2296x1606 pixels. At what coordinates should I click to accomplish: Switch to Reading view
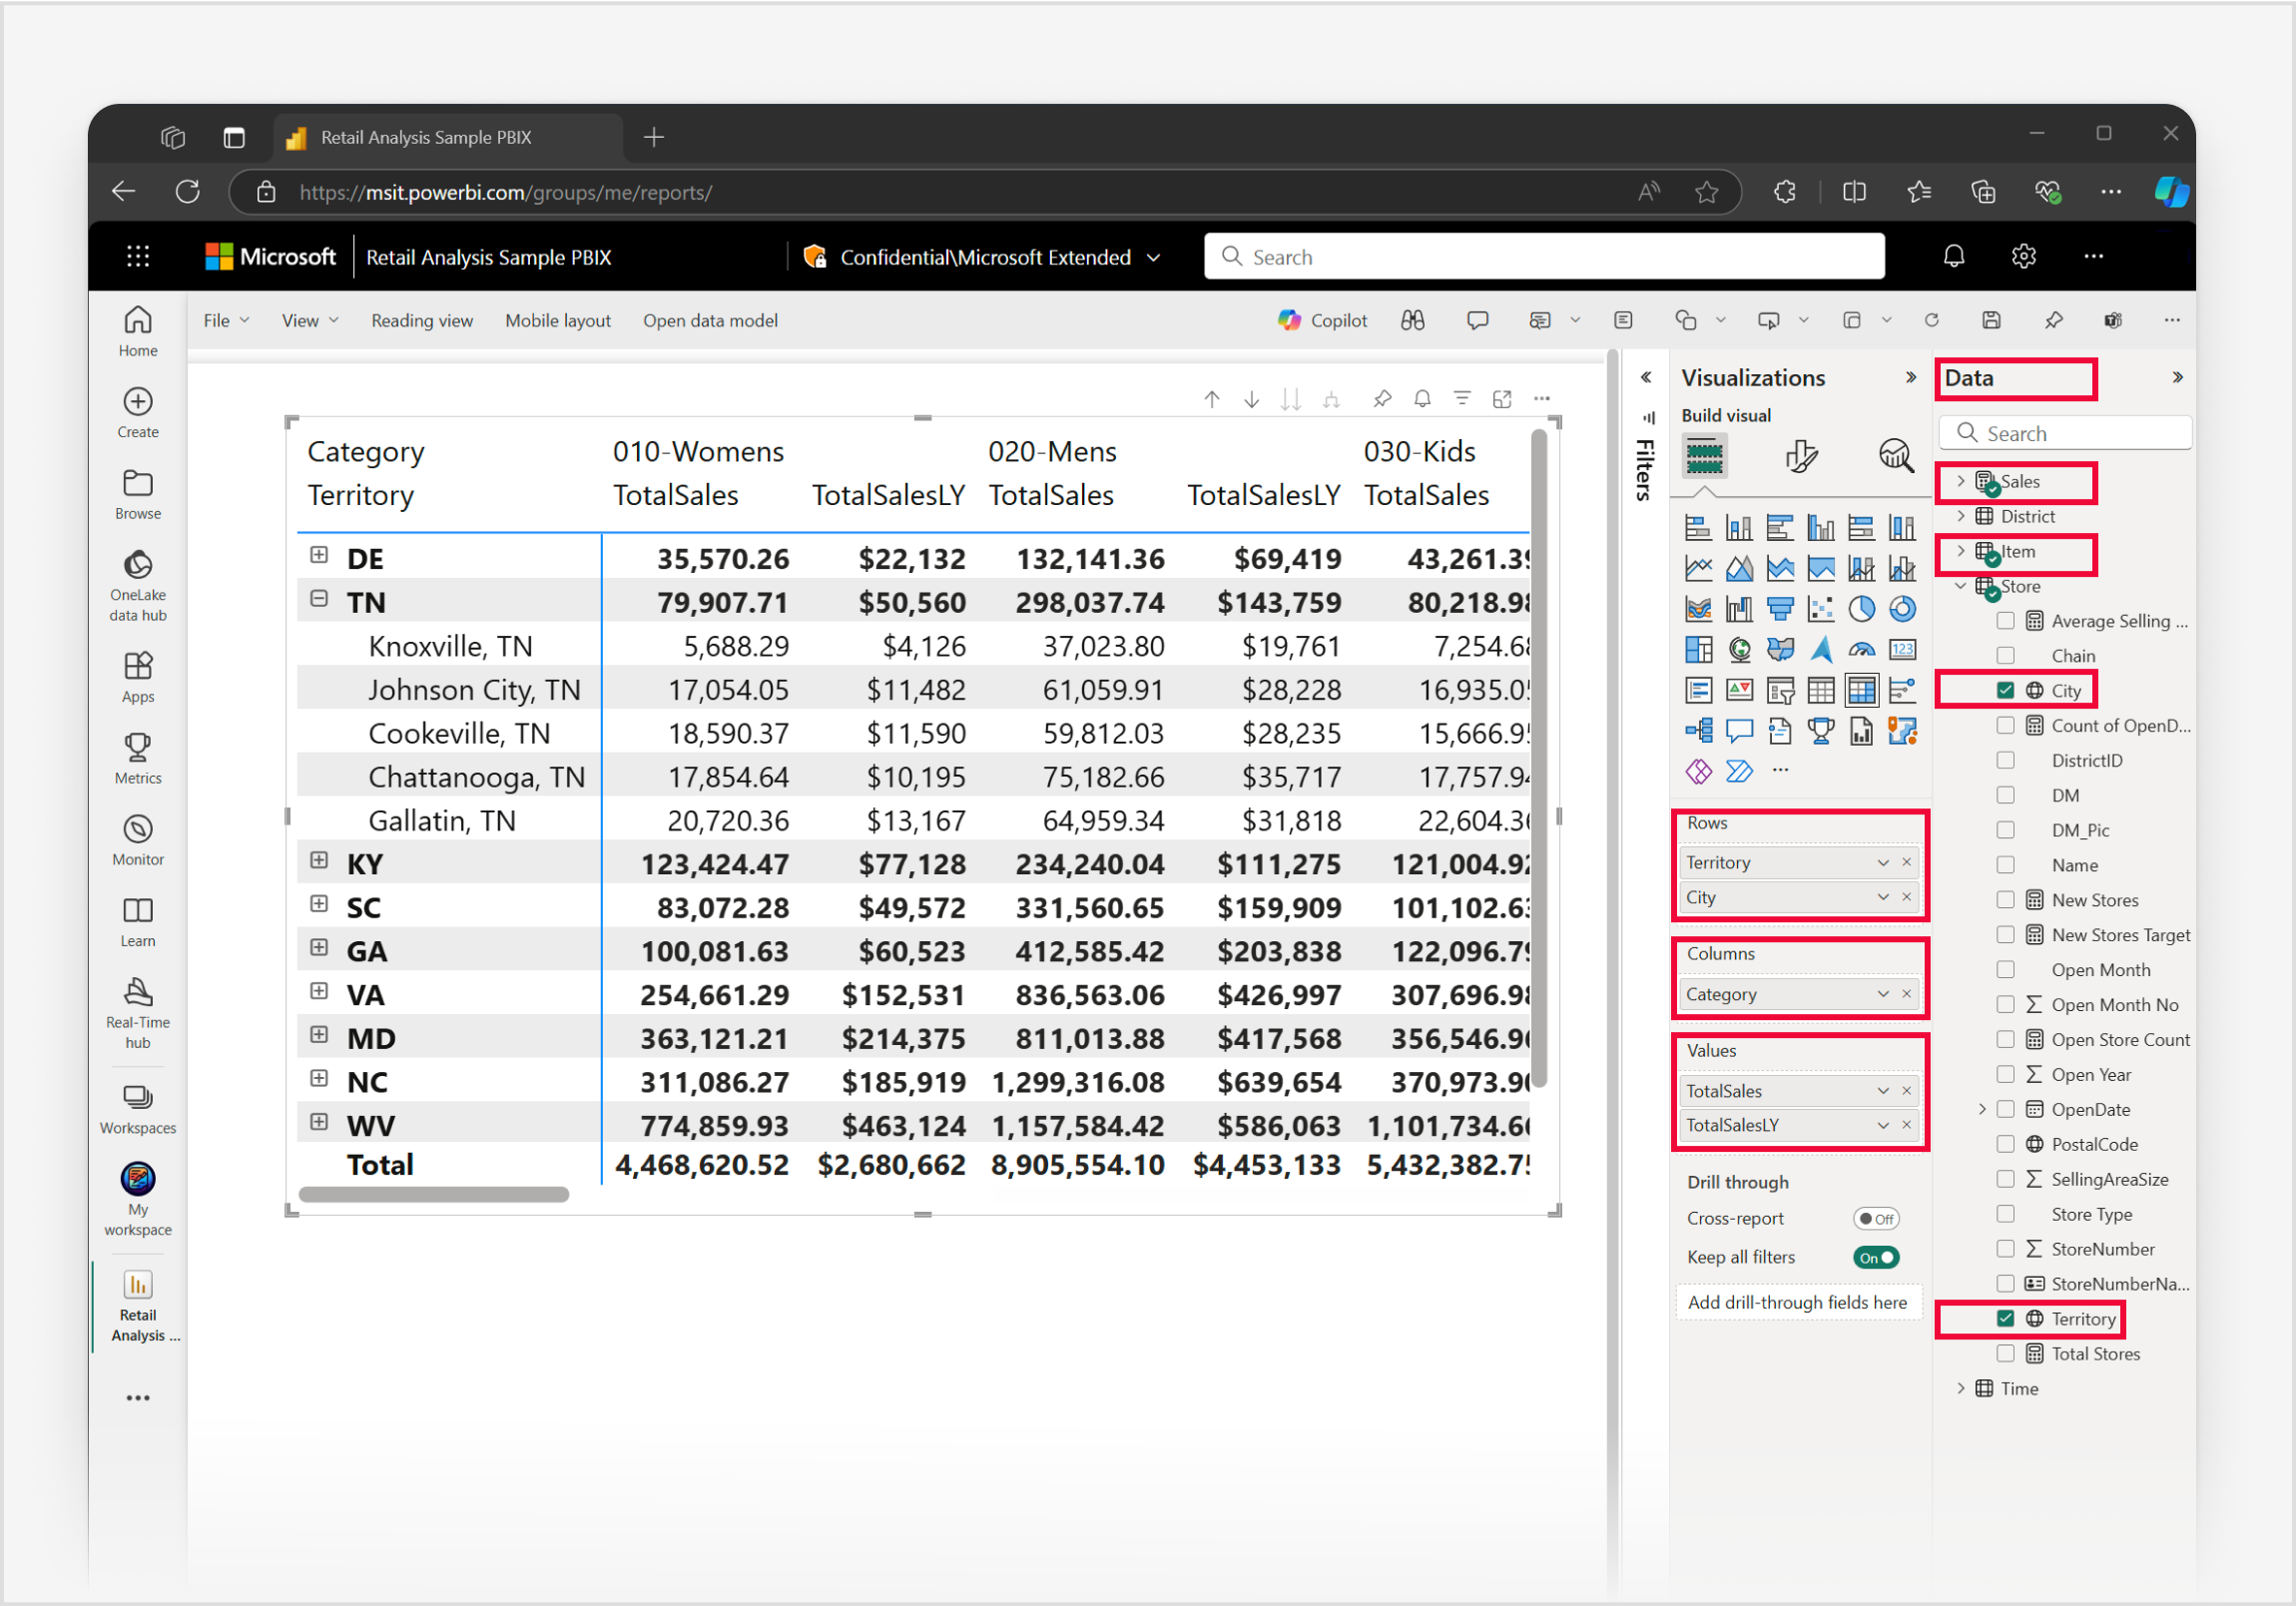[x=422, y=320]
